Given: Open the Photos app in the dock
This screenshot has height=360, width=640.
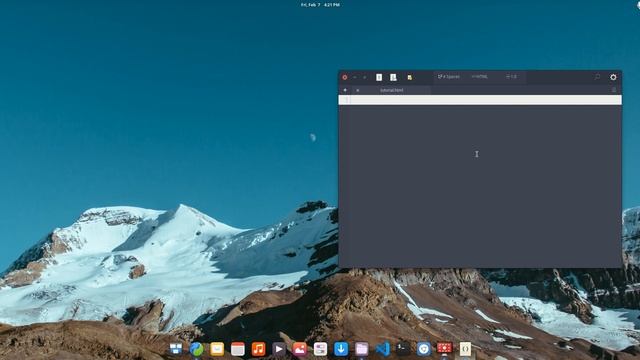Looking at the screenshot, I should pos(300,349).
